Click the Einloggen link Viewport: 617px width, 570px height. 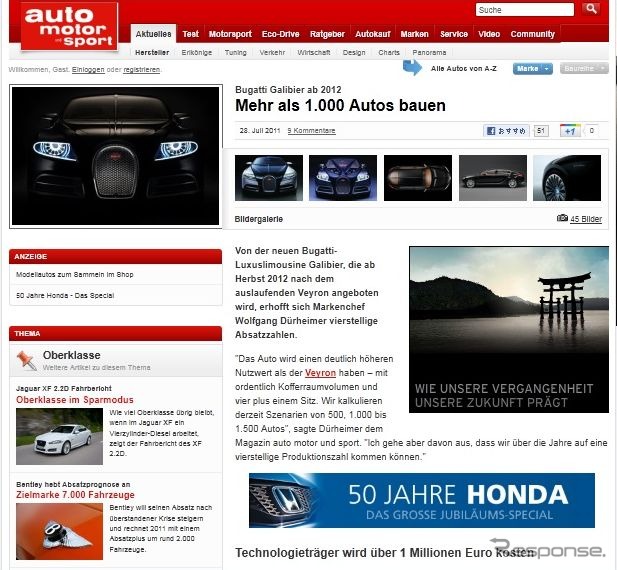pos(88,70)
